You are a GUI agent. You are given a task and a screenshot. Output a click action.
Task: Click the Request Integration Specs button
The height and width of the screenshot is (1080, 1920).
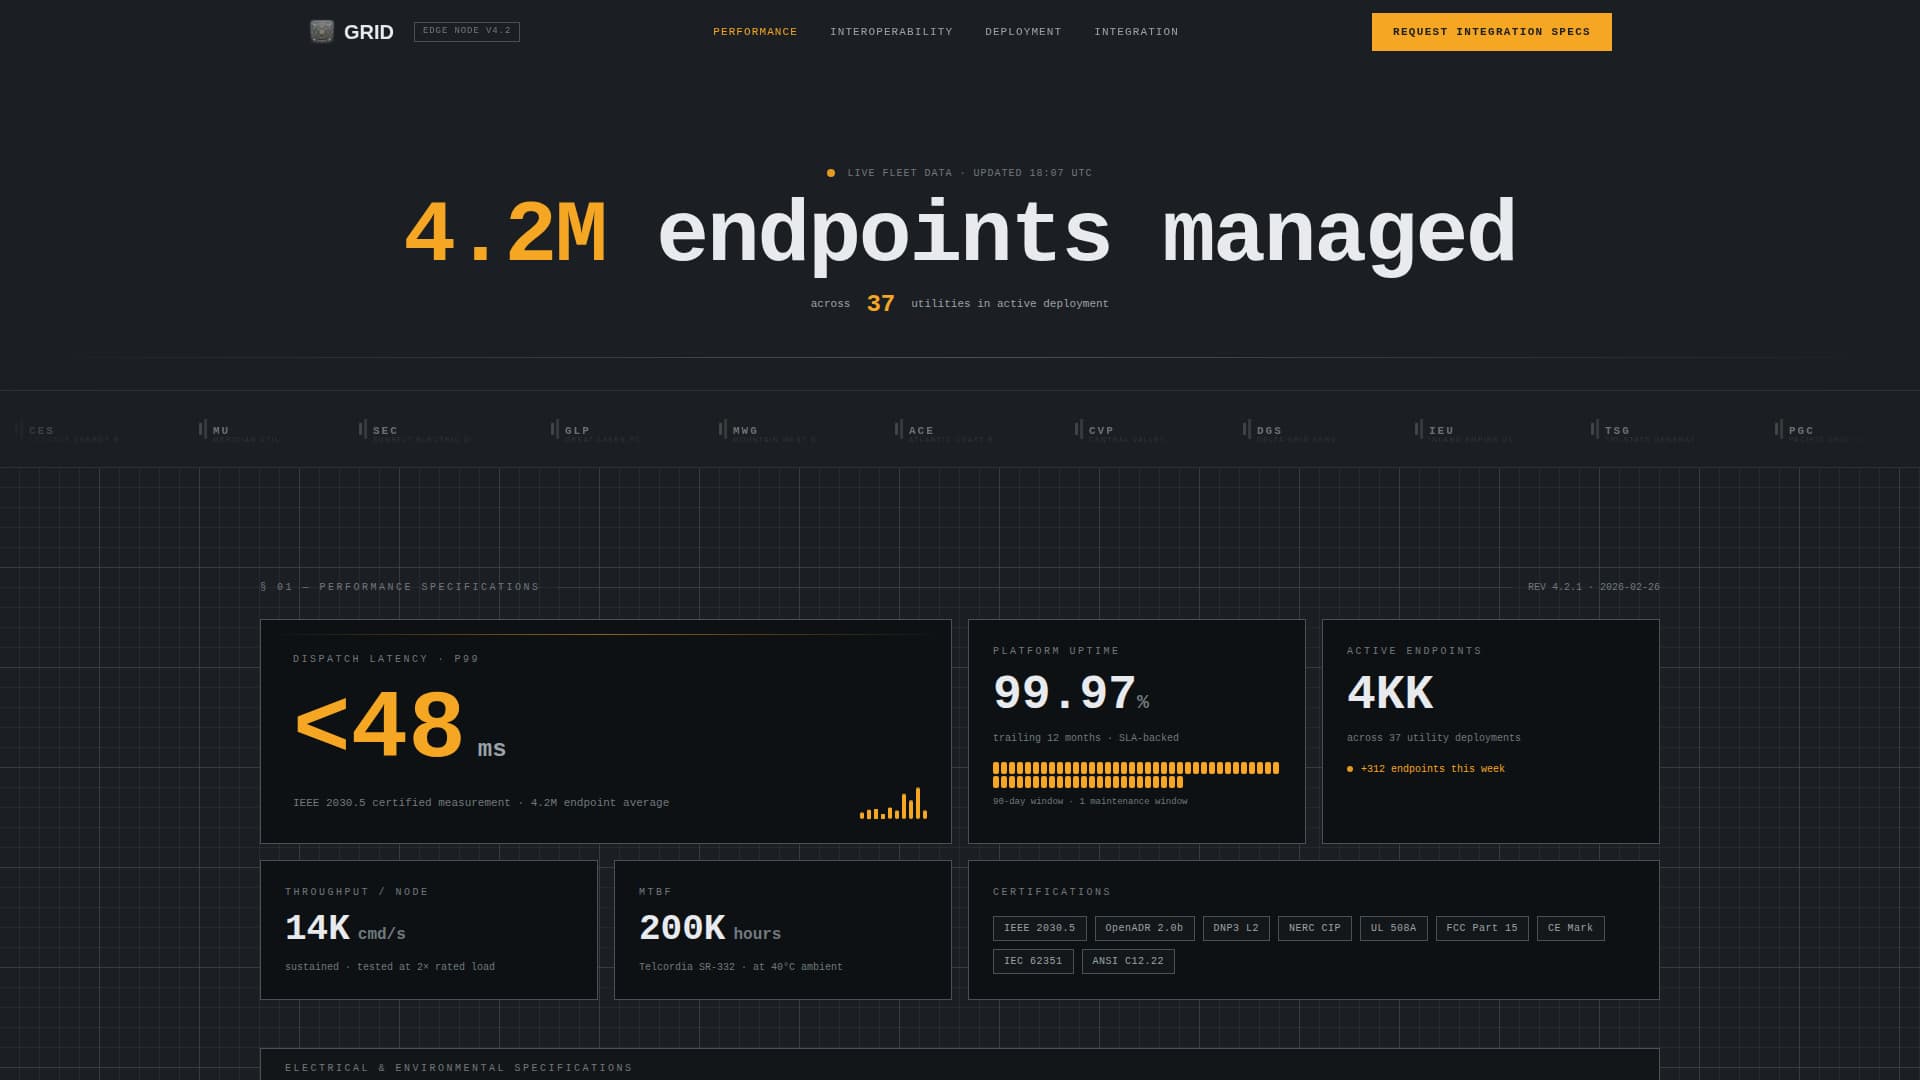(1491, 31)
